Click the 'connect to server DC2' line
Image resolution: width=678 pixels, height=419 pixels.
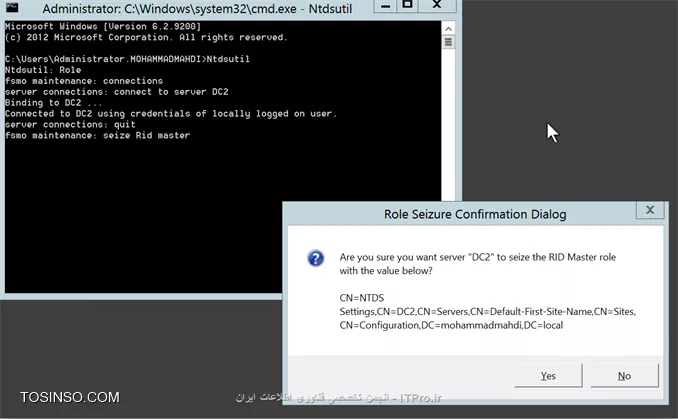[x=116, y=92]
